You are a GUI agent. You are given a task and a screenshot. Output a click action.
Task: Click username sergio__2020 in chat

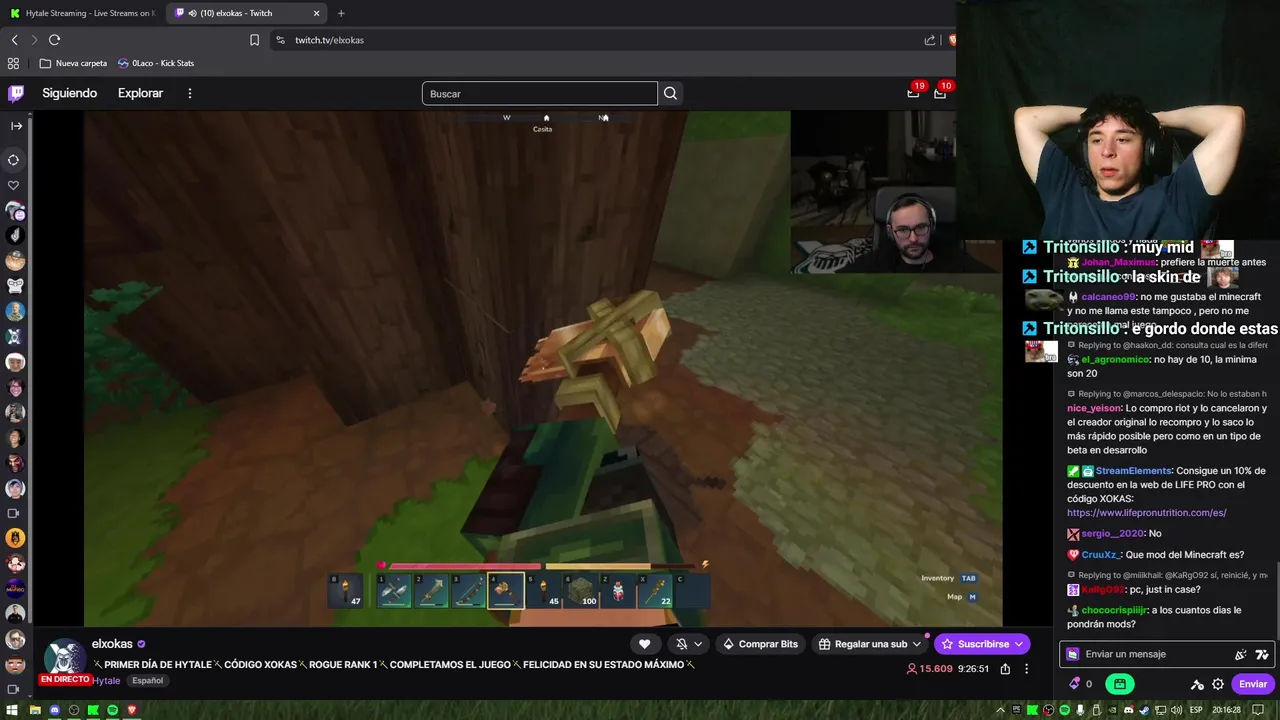pyautogui.click(x=1111, y=534)
